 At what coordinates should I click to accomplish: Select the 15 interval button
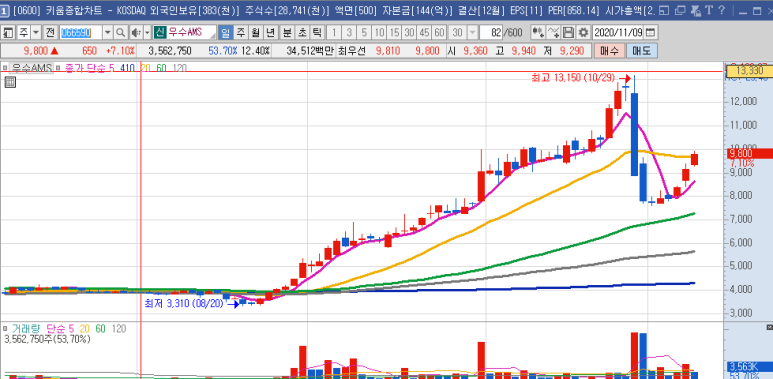coord(394,33)
